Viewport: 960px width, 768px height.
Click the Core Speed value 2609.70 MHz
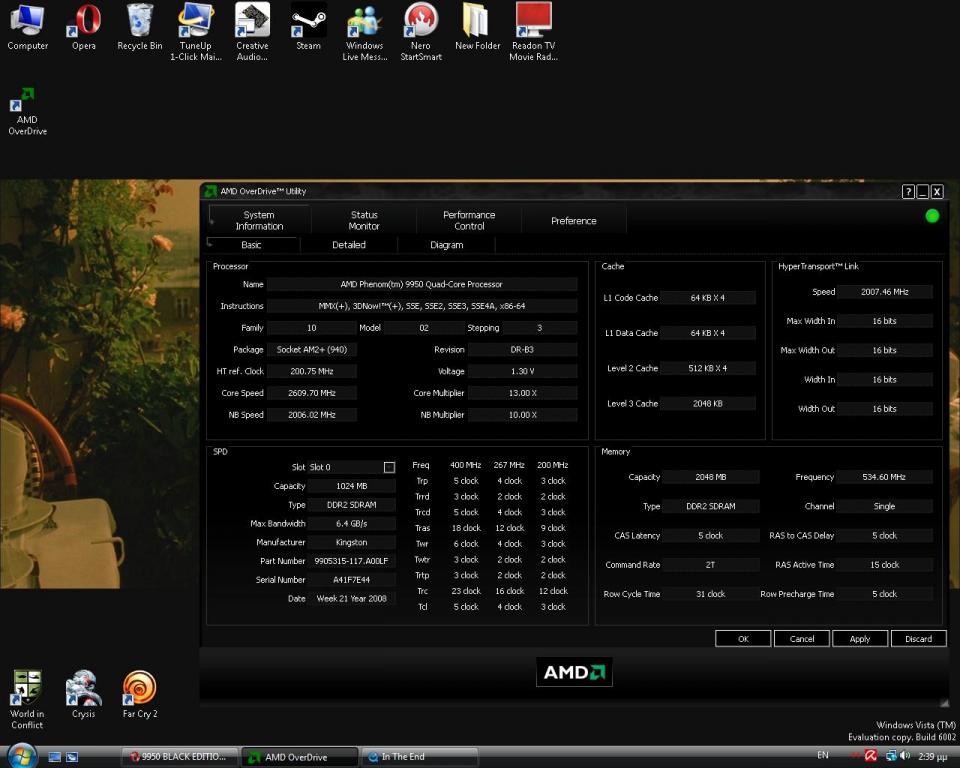[x=312, y=393]
